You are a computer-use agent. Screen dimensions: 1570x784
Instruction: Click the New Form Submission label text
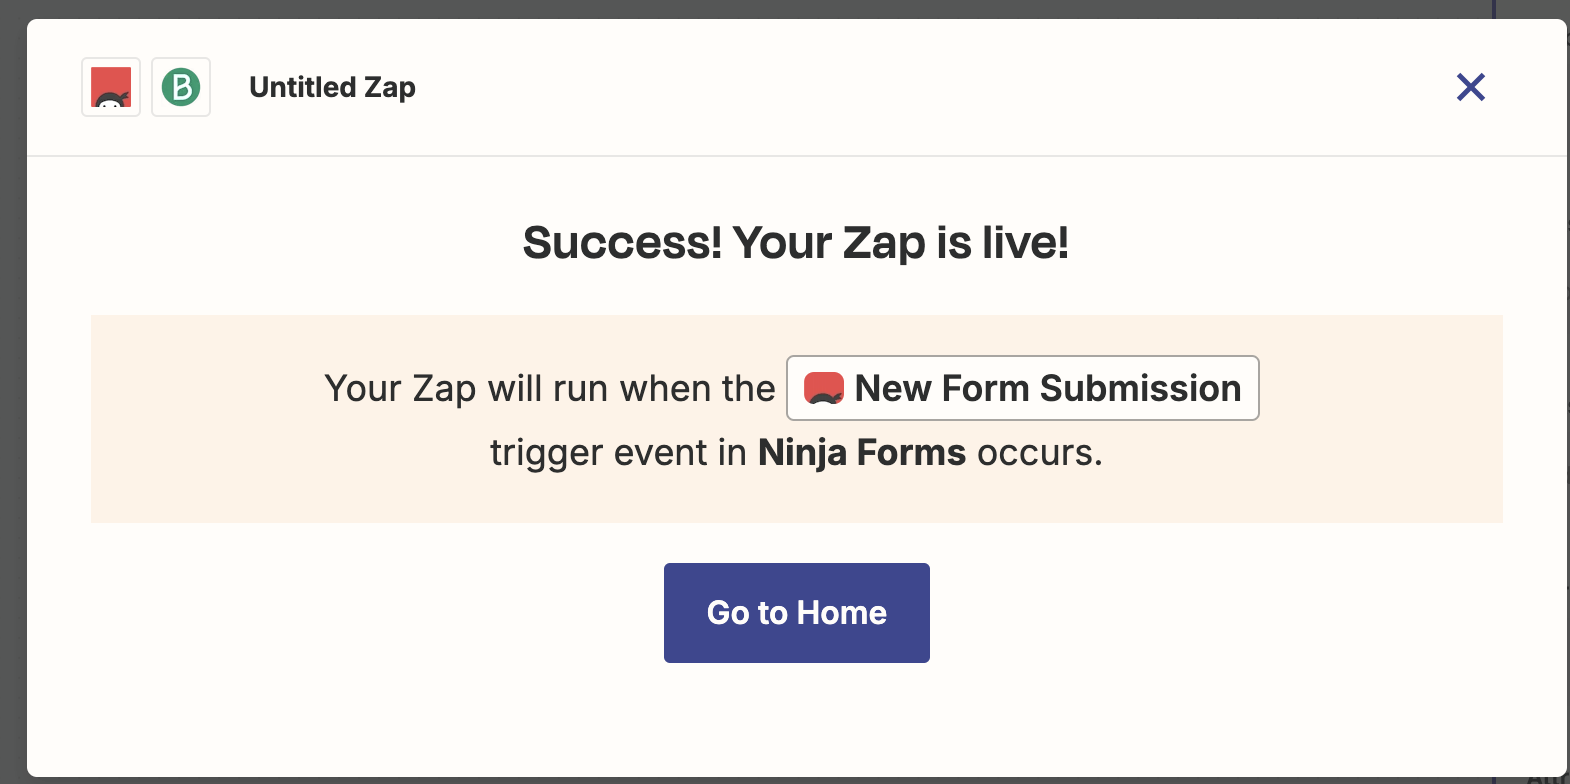1046,388
